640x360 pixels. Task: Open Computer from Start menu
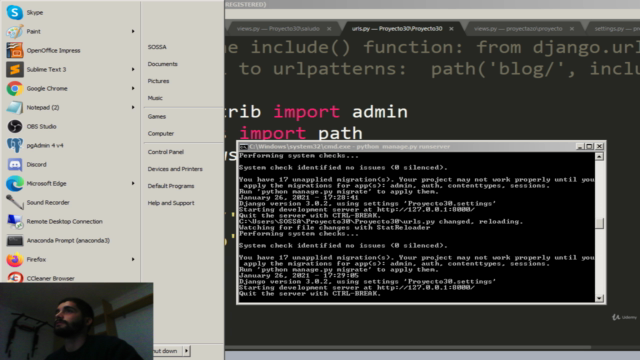[x=161, y=133]
